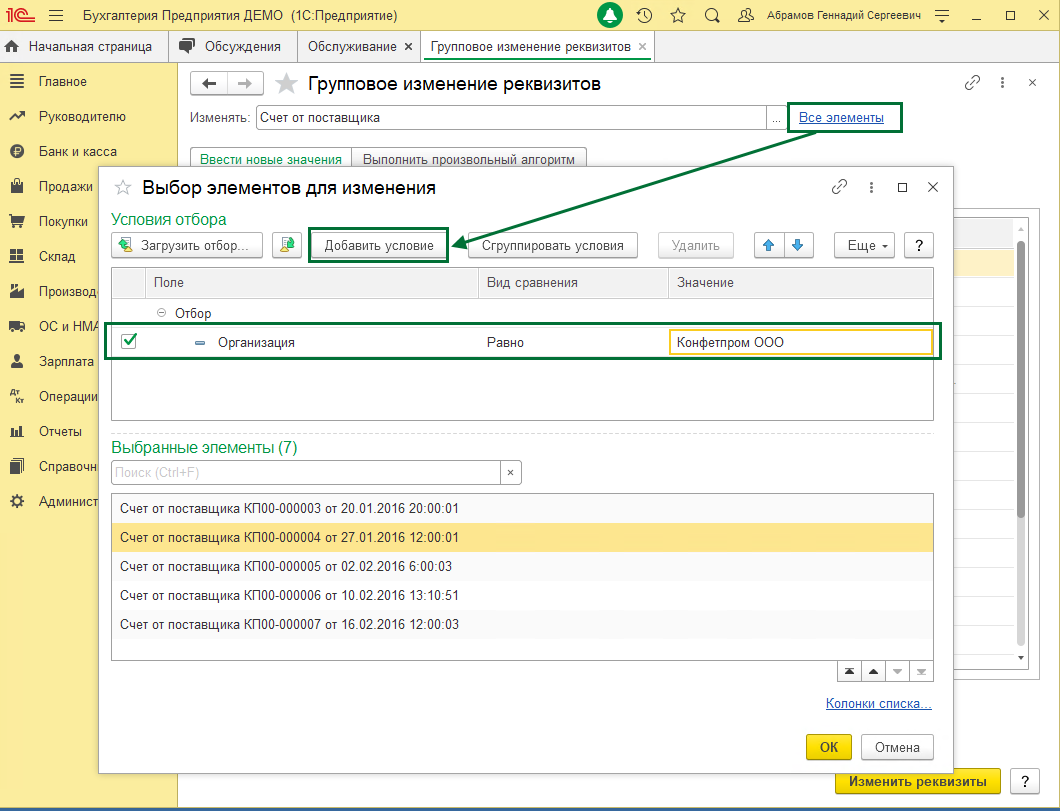Click the search magnifier icon

[711, 16]
